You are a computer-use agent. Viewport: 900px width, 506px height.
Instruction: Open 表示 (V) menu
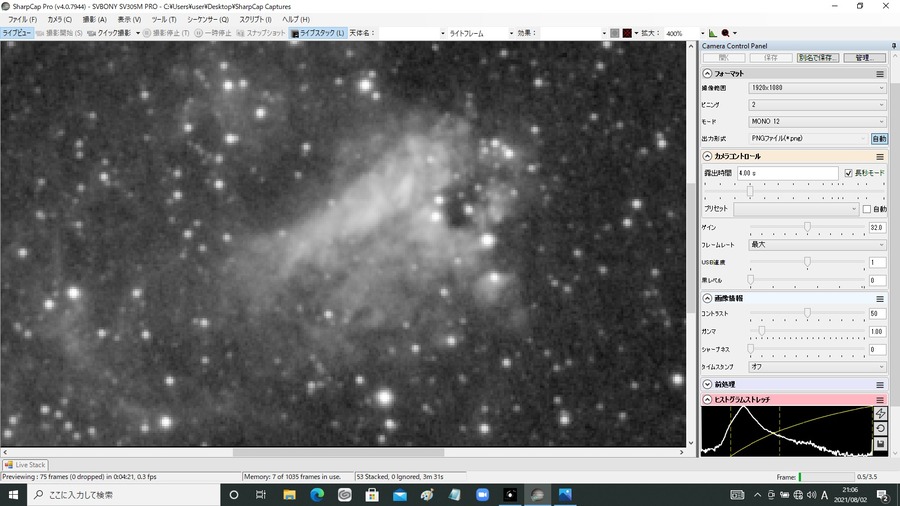(x=129, y=20)
